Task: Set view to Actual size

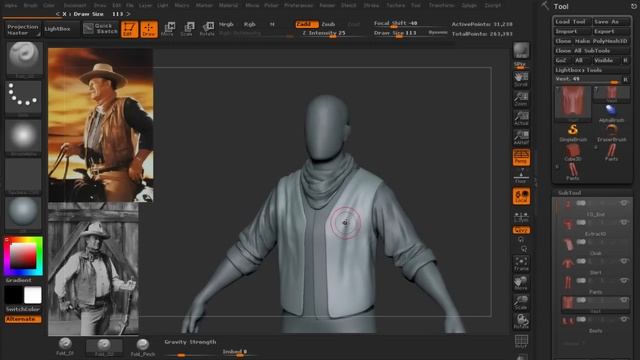Action: coord(521,118)
